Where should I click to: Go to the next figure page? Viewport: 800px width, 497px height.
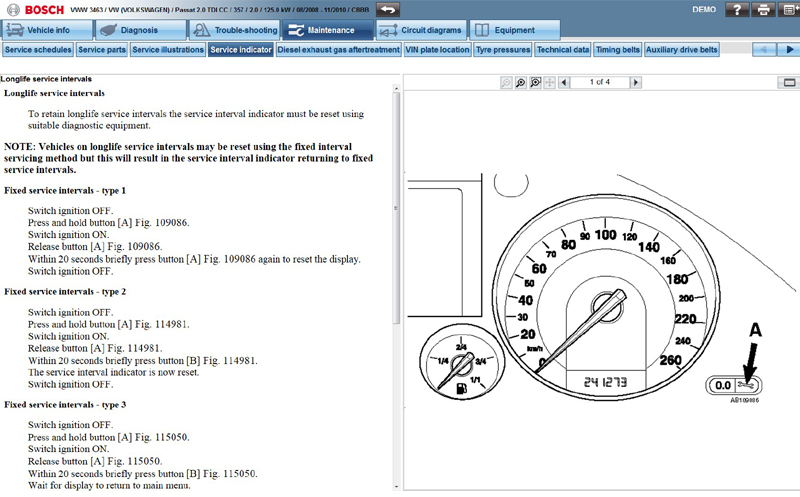pyautogui.click(x=636, y=82)
